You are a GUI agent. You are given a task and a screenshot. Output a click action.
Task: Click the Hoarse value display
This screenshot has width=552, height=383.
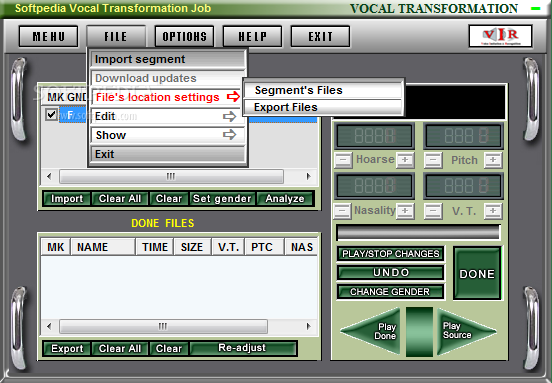coord(375,136)
